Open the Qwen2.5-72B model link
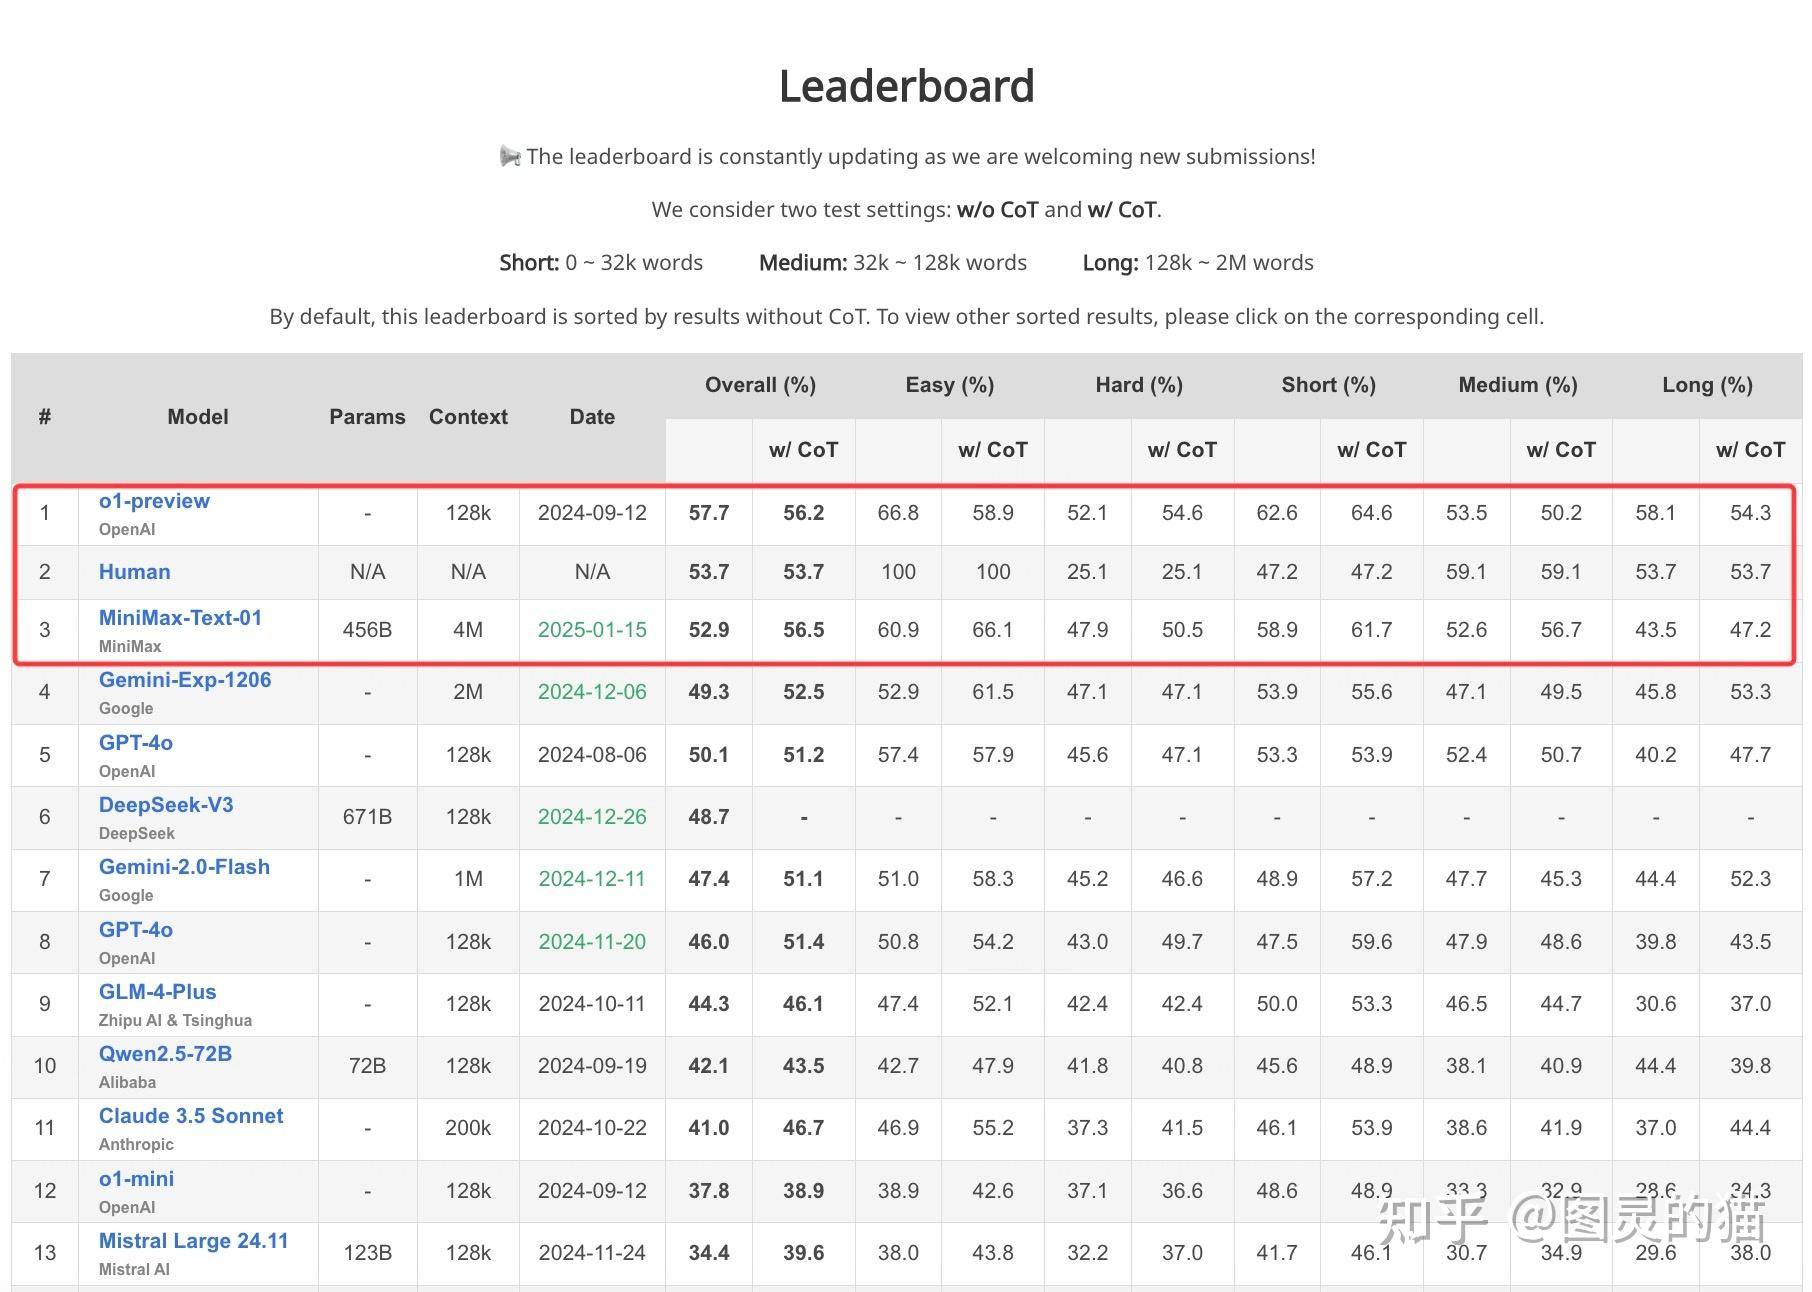Viewport: 1812px width, 1292px height. 165,1054
